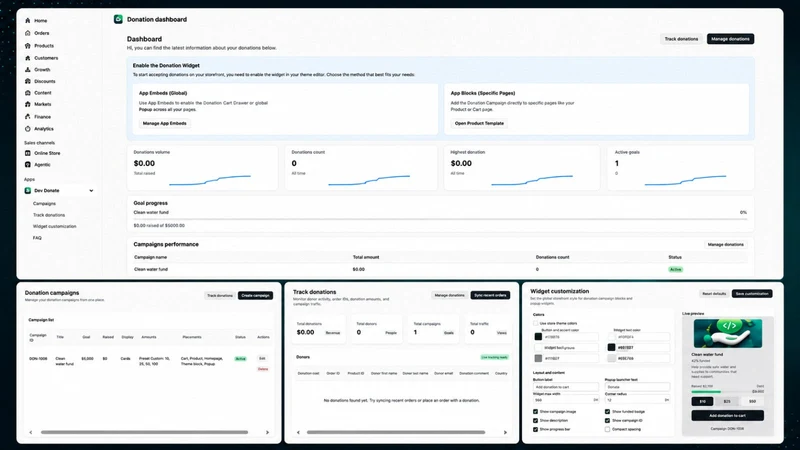
Task: Toggle Show description checkbox
Action: coord(535,420)
